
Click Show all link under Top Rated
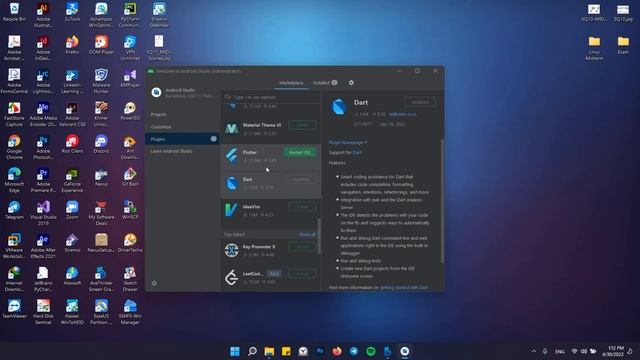click(307, 235)
